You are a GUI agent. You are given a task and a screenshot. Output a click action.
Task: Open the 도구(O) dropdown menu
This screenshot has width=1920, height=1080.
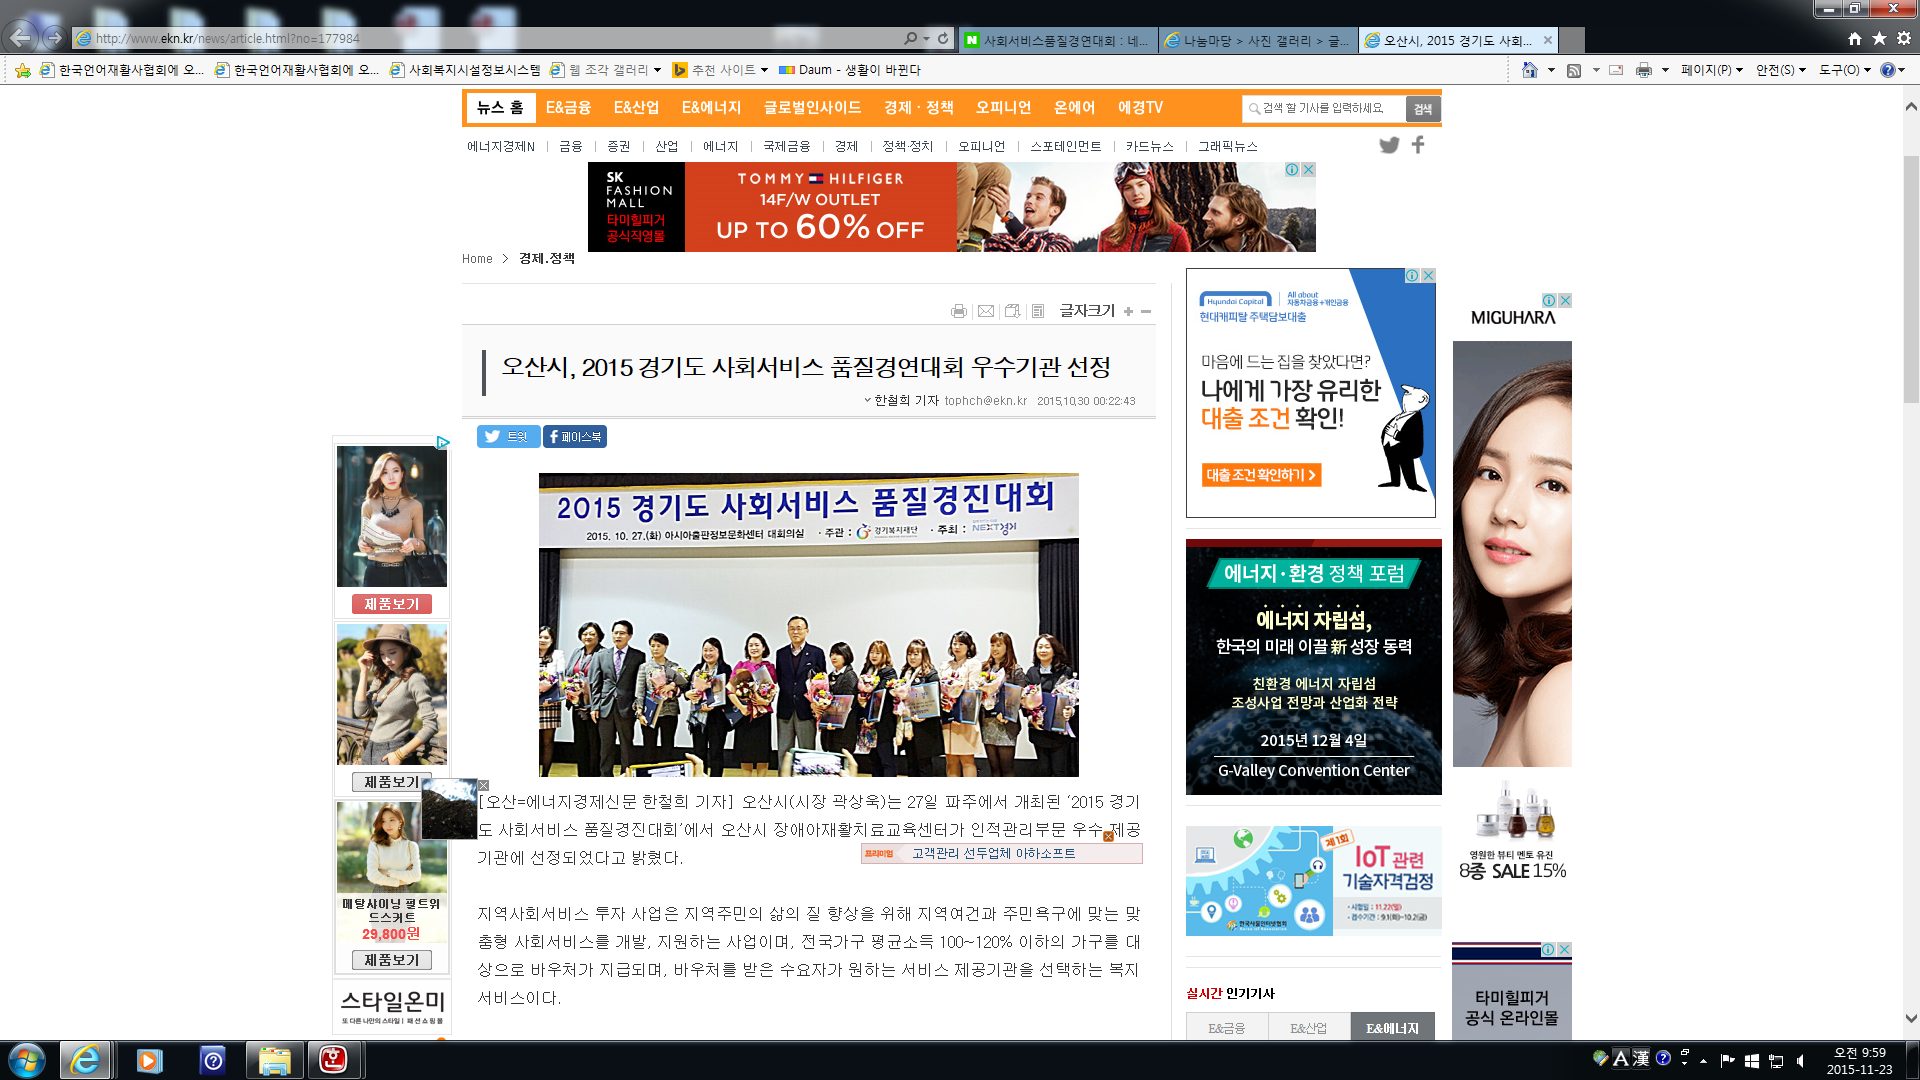pyautogui.click(x=1844, y=70)
